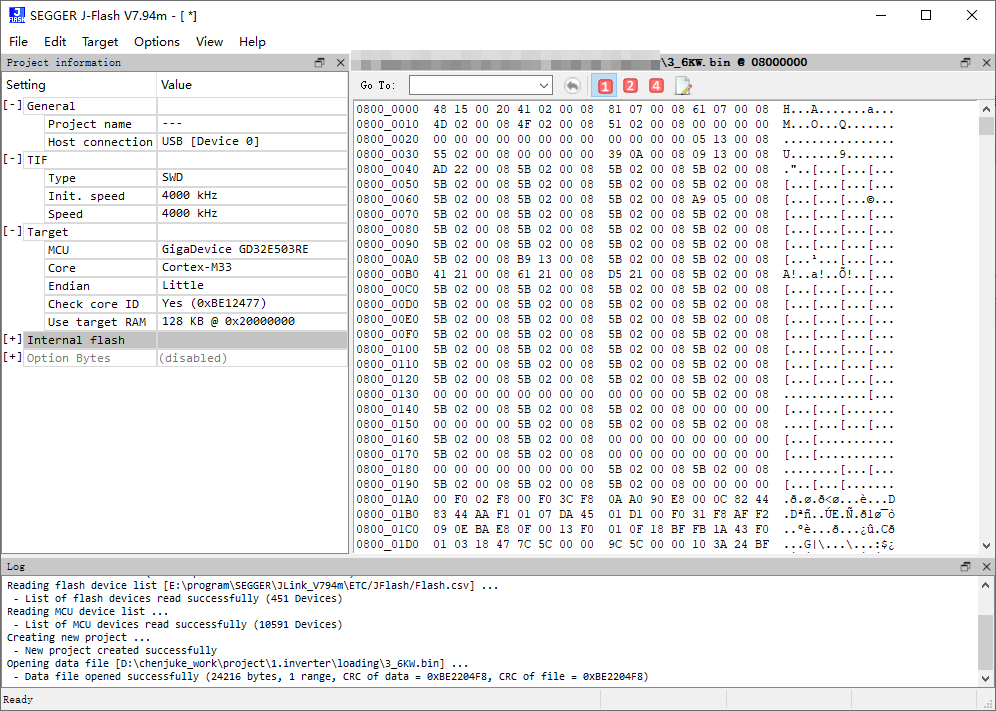The image size is (996, 711).
Task: Open the Go To address dropdown arrow
Action: pos(544,85)
